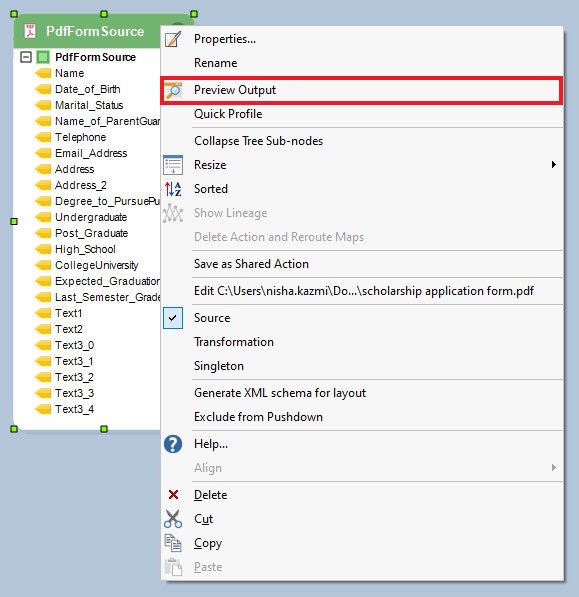Click the Properties pencil icon
This screenshot has width=579, height=597.
click(173, 39)
